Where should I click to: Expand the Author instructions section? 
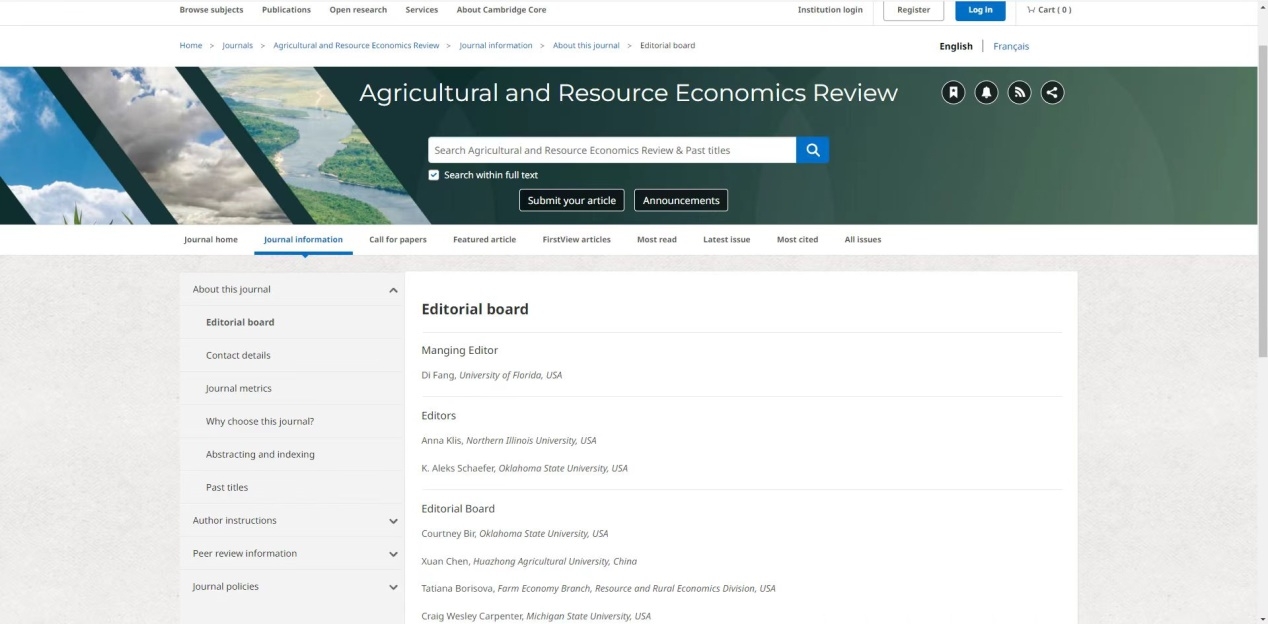tap(393, 521)
